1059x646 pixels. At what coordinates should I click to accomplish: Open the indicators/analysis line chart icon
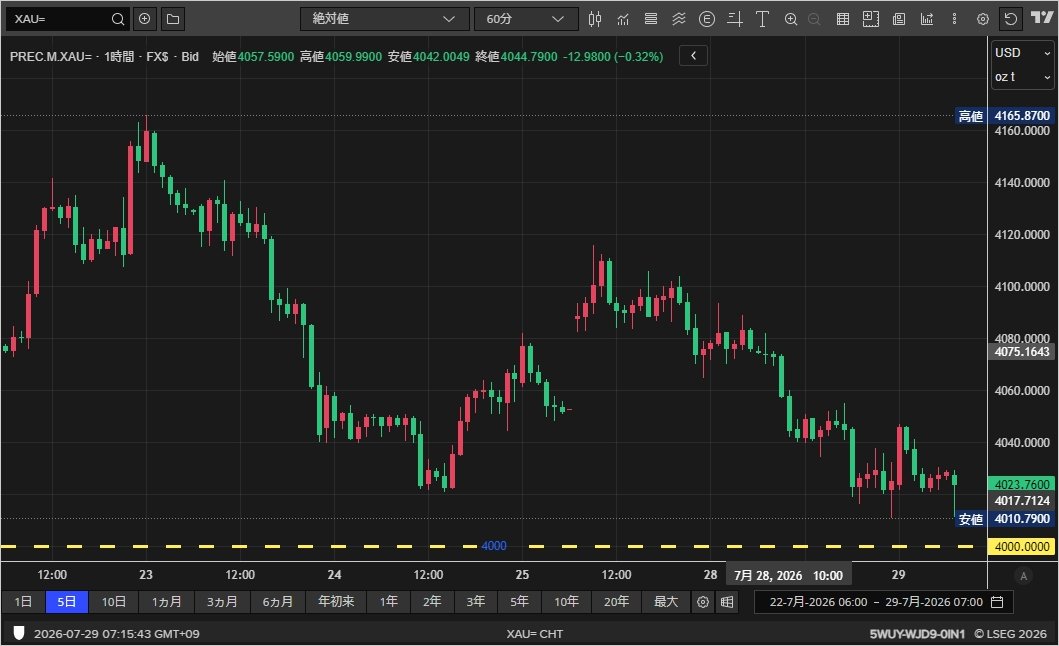[x=623, y=19]
